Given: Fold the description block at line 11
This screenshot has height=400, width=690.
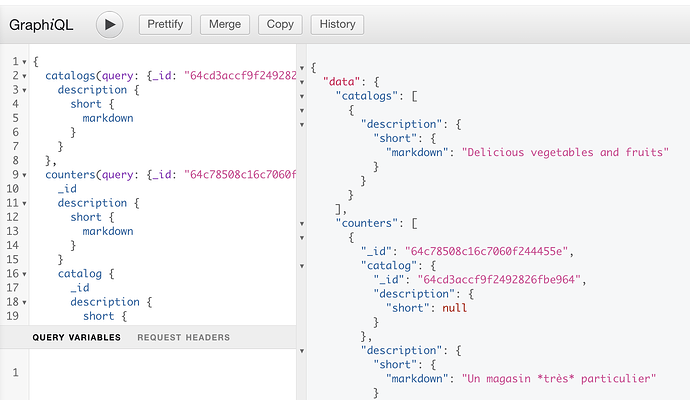Looking at the screenshot, I should [x=22, y=203].
